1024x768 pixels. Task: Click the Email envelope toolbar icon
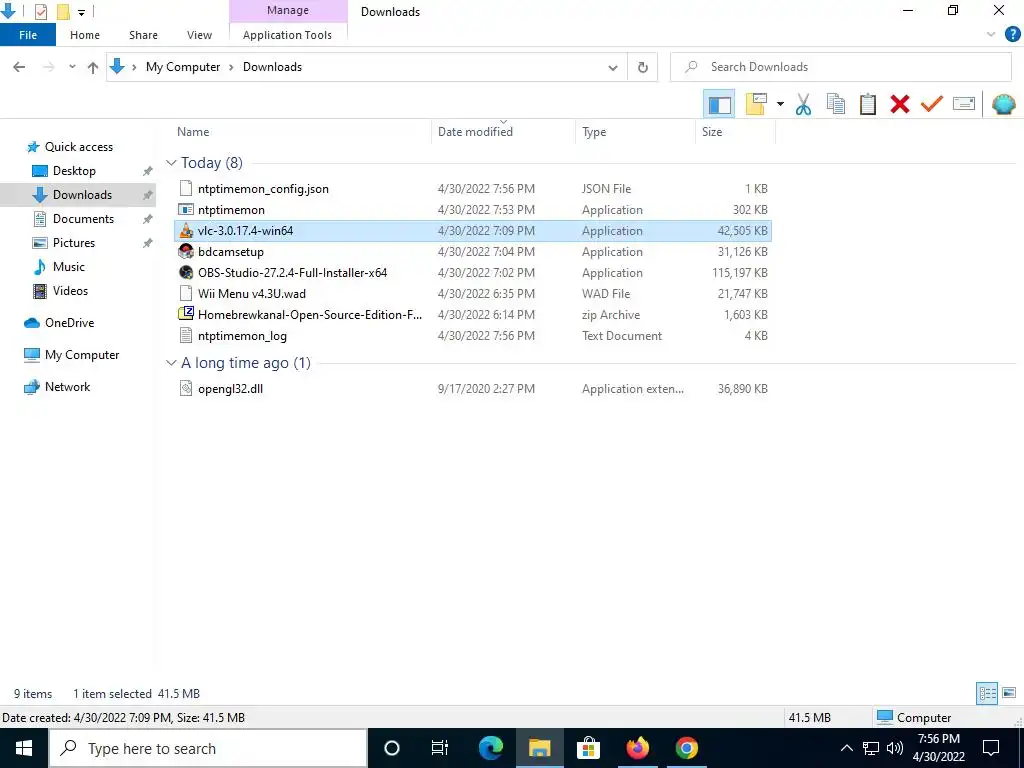point(964,104)
